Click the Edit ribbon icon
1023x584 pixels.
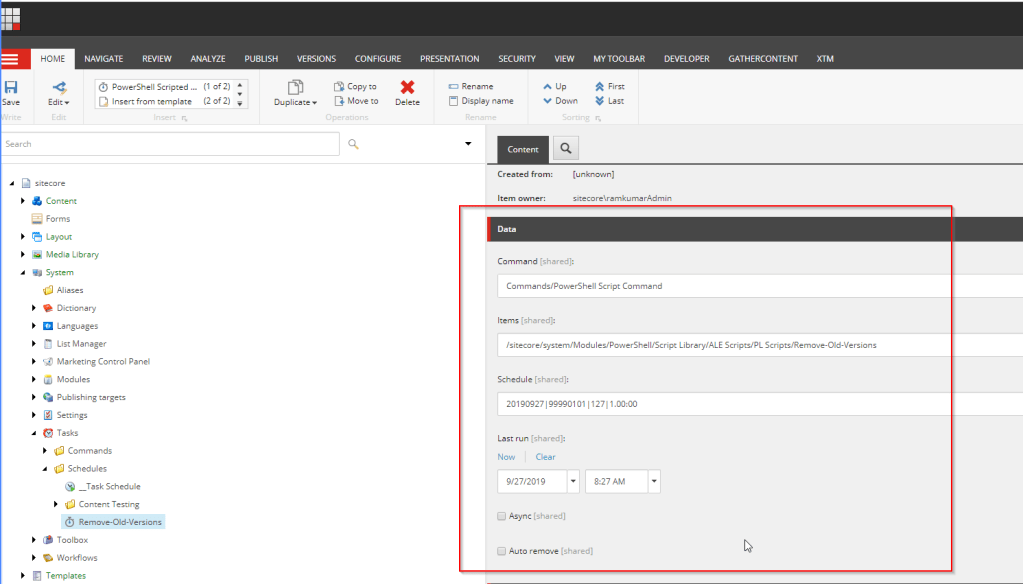(x=58, y=88)
